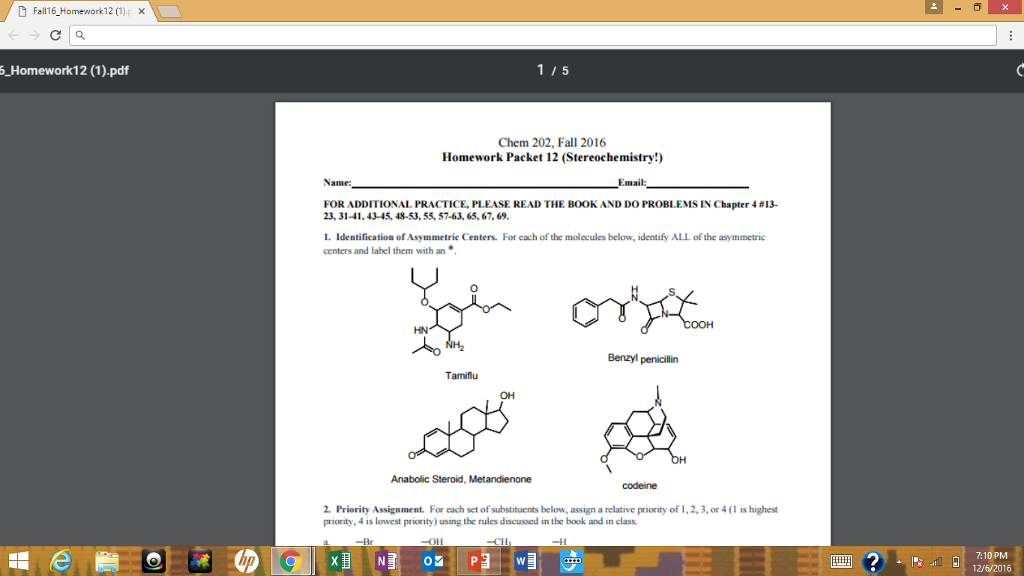Open the Chrome three-dot menu
This screenshot has width=1024, height=576.
click(1010, 35)
